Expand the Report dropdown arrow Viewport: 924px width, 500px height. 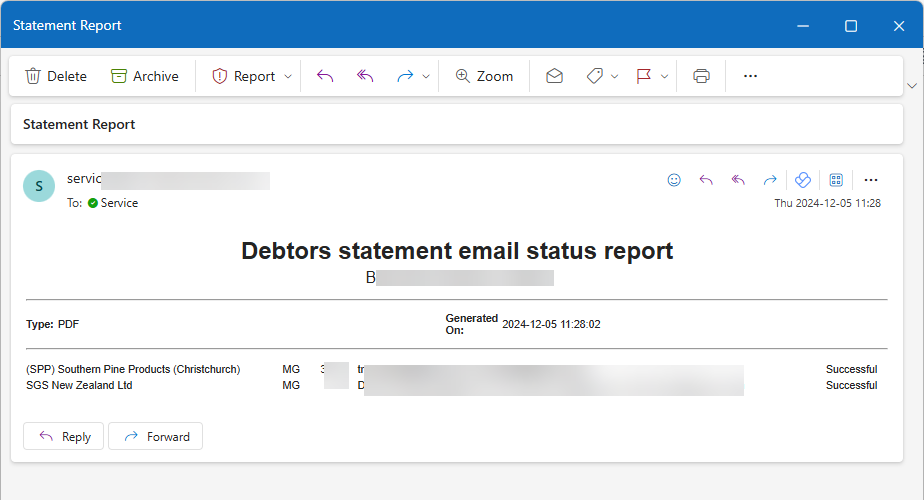(288, 76)
